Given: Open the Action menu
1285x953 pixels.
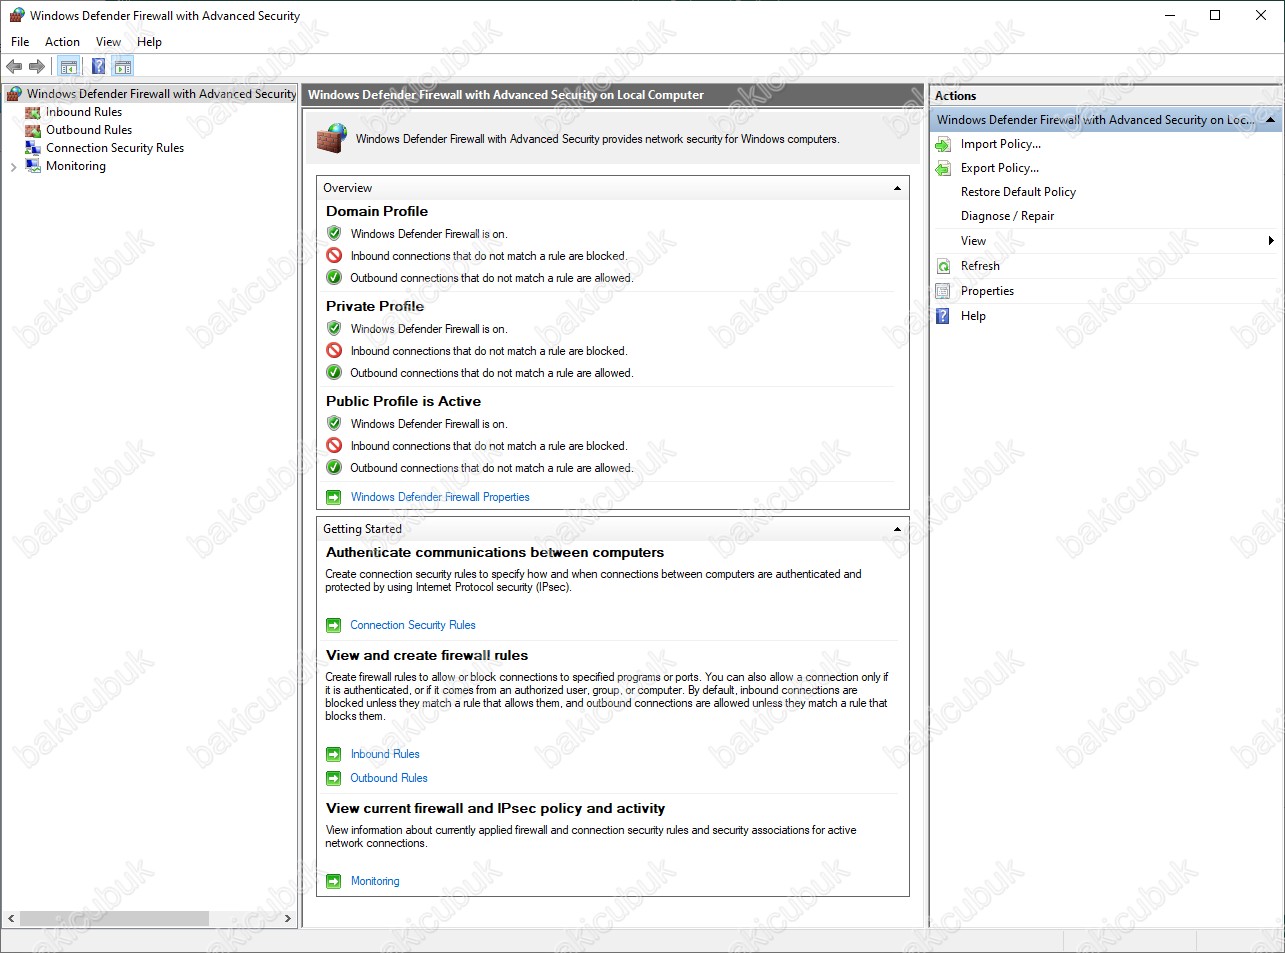Looking at the screenshot, I should (62, 42).
